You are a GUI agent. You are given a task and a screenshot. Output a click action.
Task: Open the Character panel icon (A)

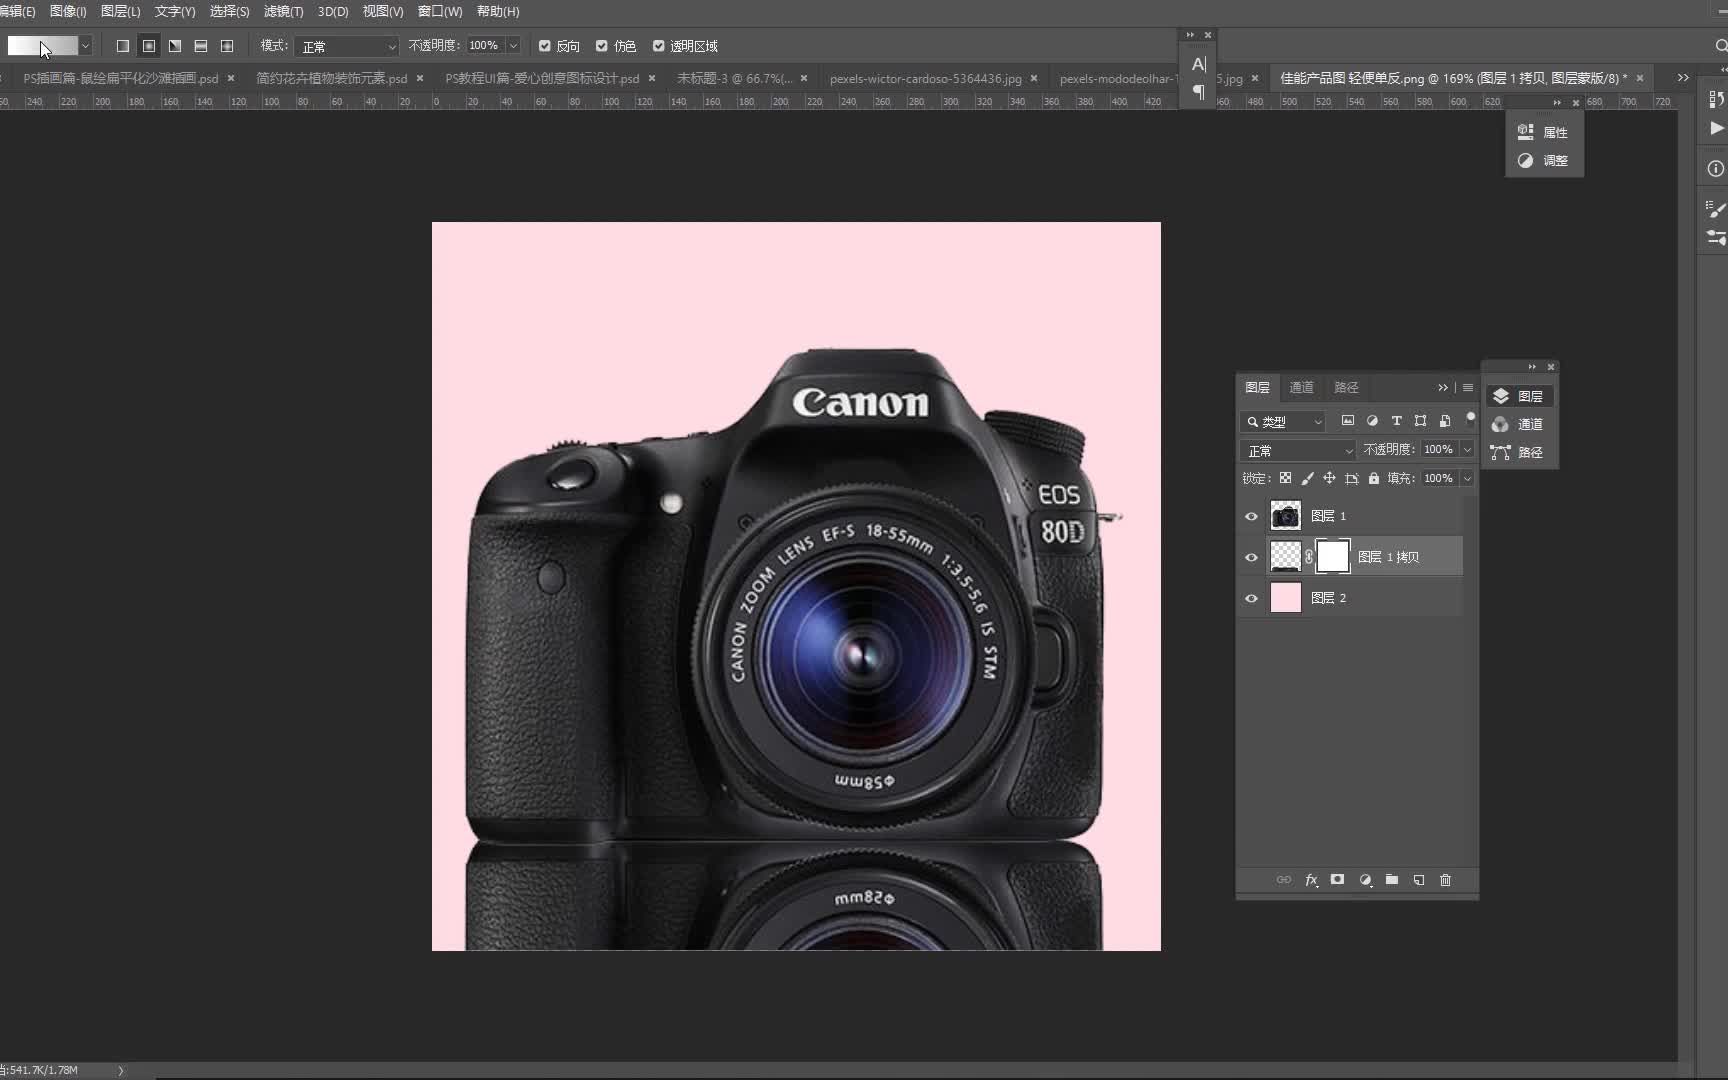[x=1199, y=64]
